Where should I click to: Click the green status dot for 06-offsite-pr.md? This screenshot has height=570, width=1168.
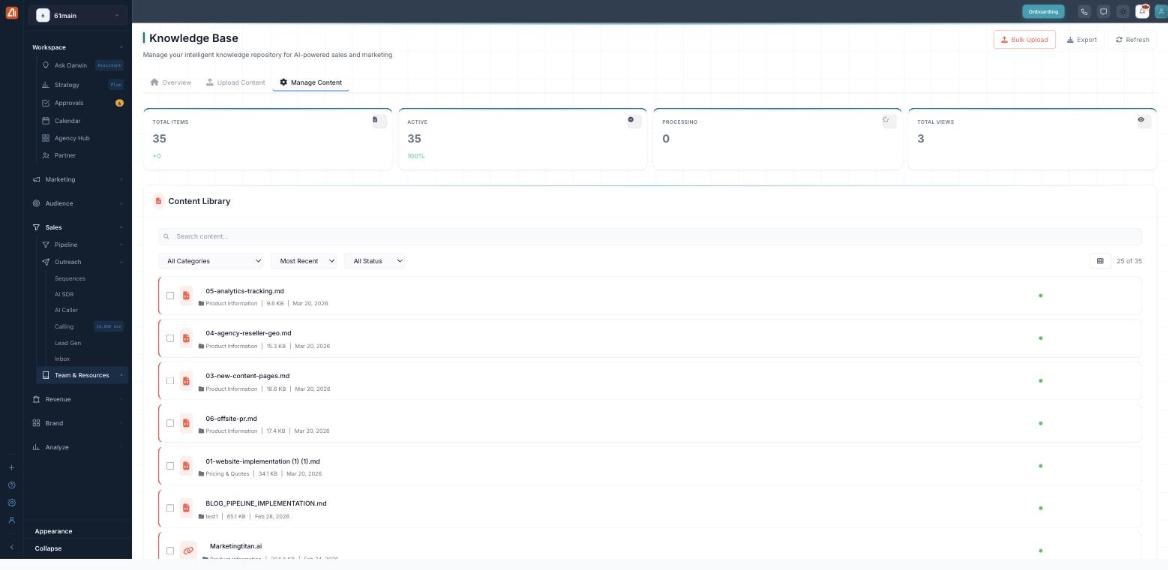click(x=1041, y=423)
